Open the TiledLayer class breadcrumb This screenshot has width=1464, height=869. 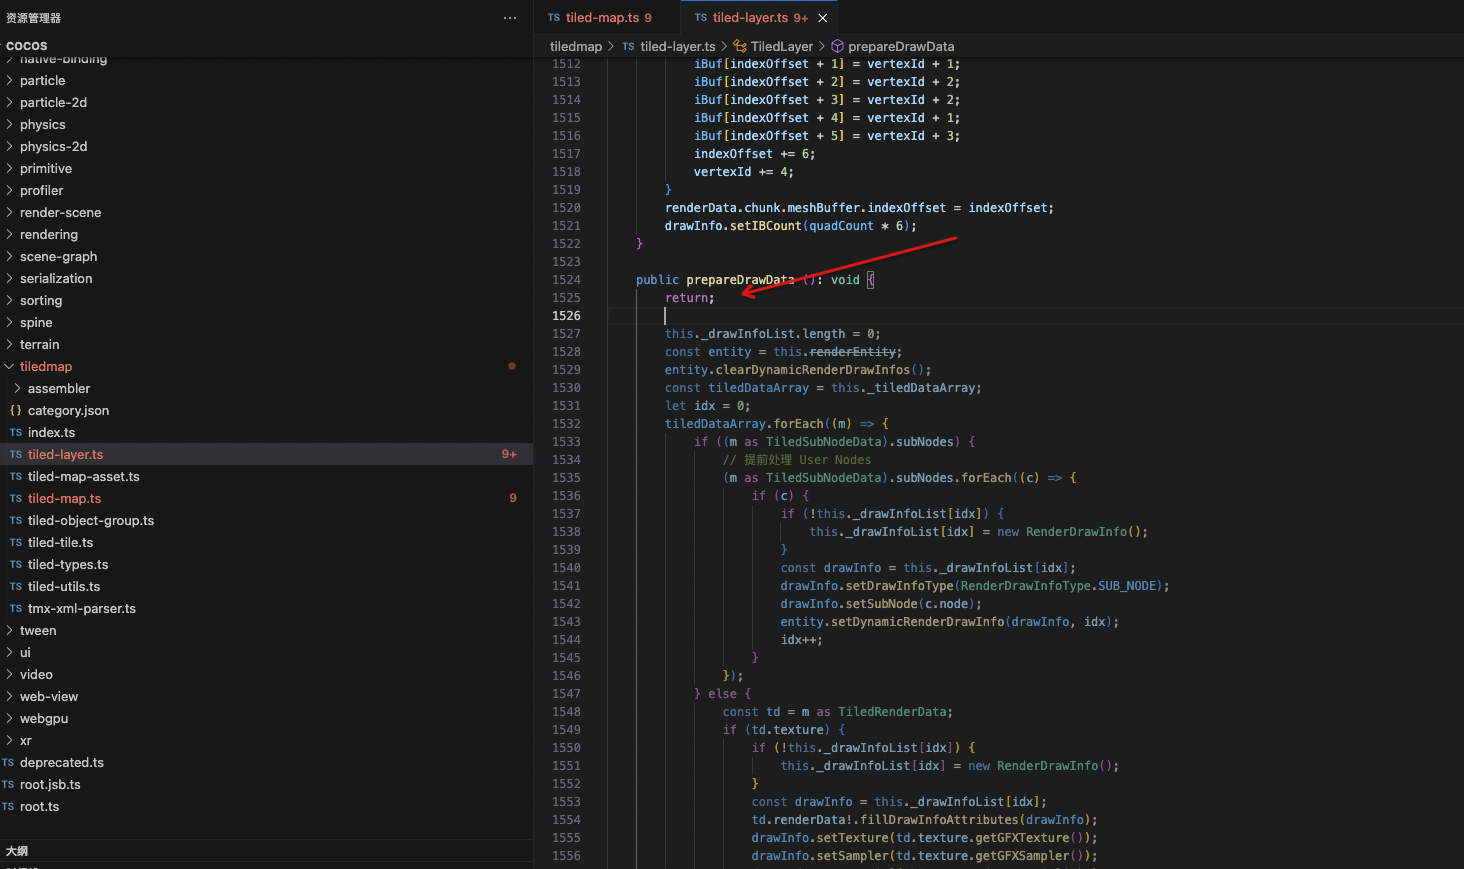(x=773, y=46)
